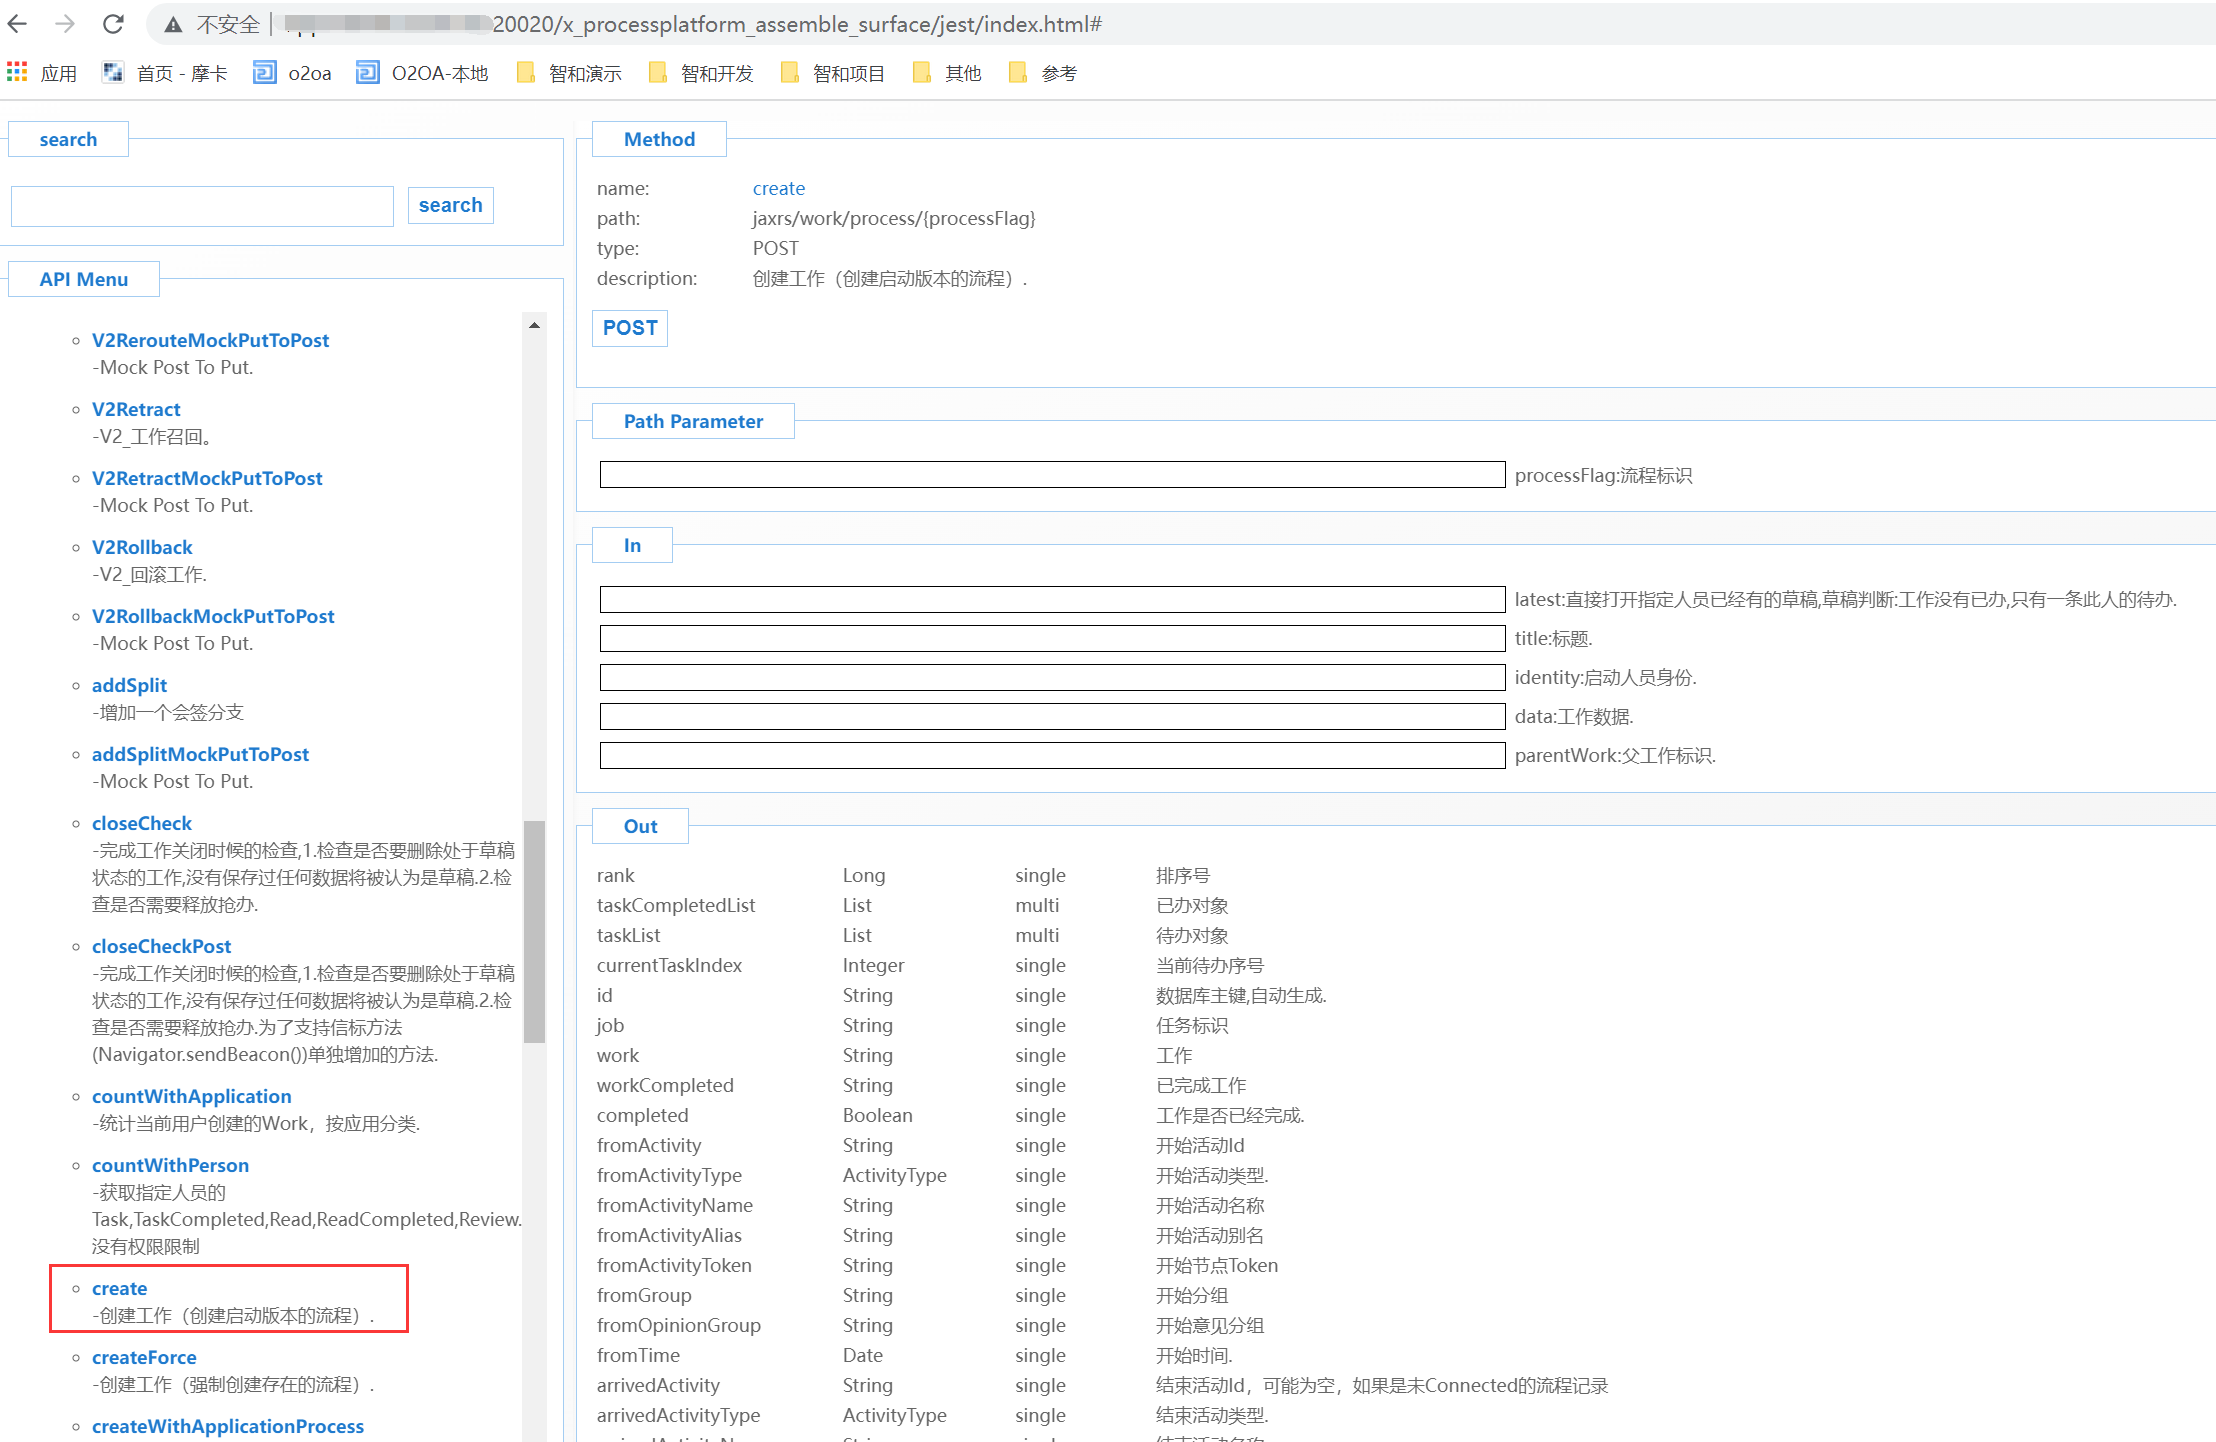Focus the API search text box

(x=202, y=206)
